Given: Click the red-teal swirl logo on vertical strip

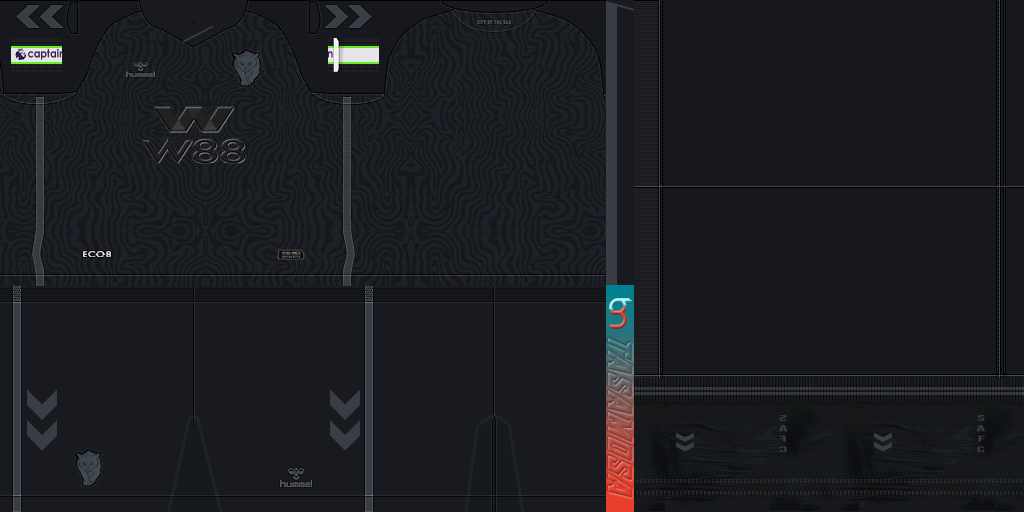Looking at the screenshot, I should pos(620,312).
